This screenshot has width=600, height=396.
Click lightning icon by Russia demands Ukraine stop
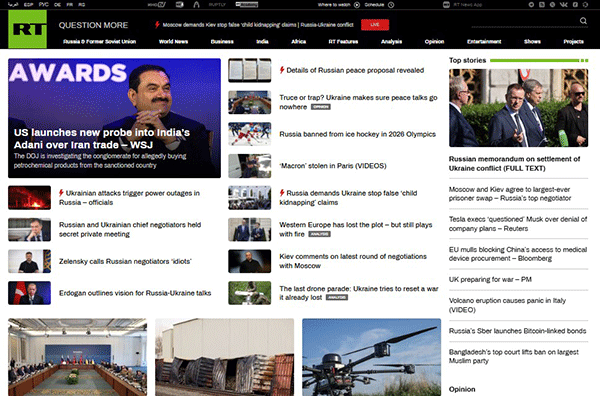click(282, 193)
